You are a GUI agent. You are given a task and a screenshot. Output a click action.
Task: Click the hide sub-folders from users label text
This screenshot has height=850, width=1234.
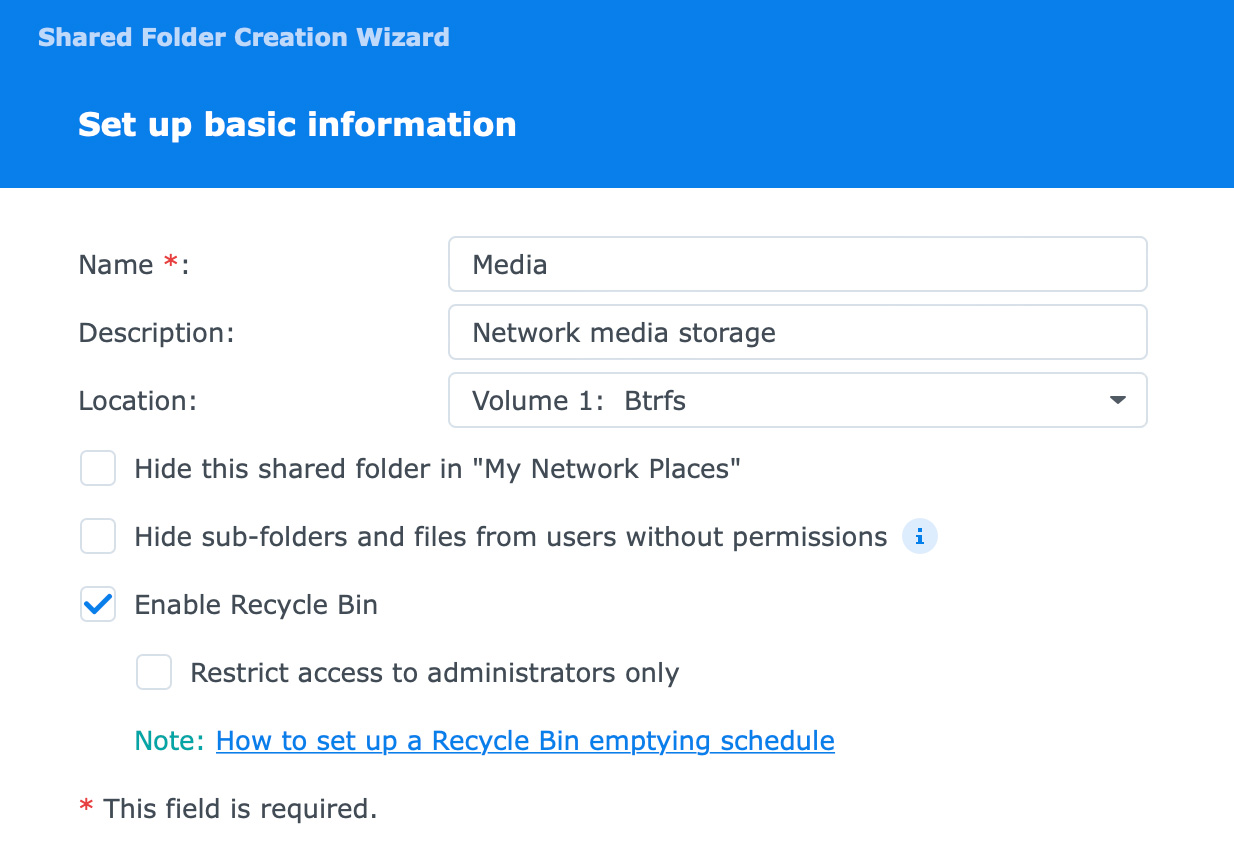510,537
